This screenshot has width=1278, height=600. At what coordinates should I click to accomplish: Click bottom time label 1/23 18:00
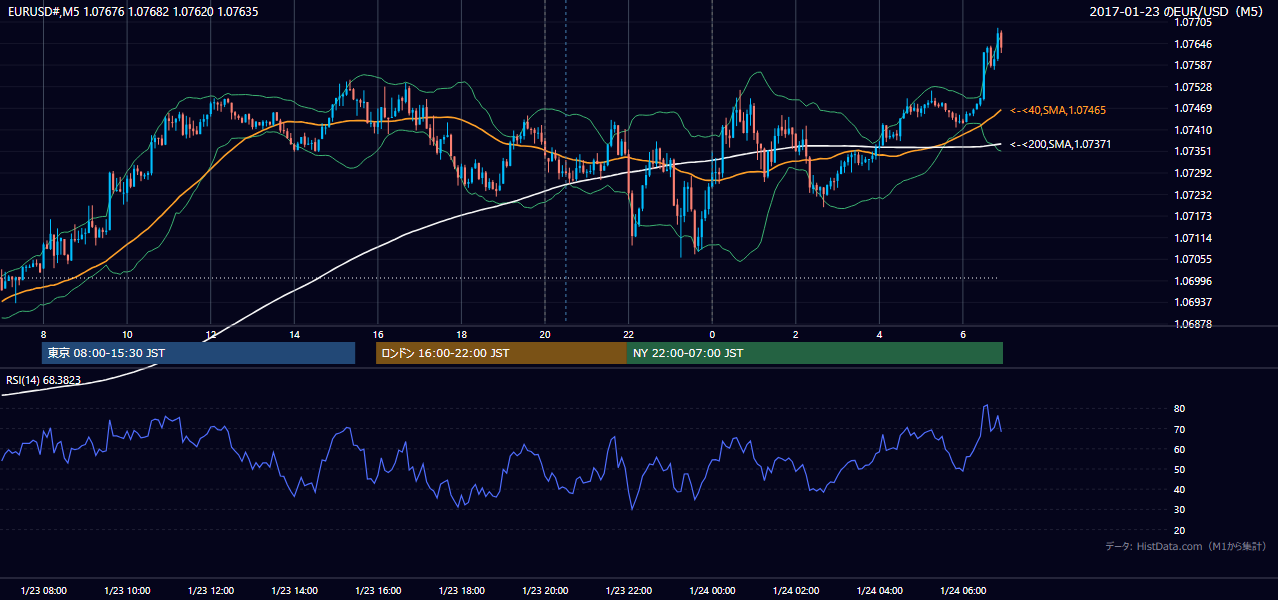[462, 591]
